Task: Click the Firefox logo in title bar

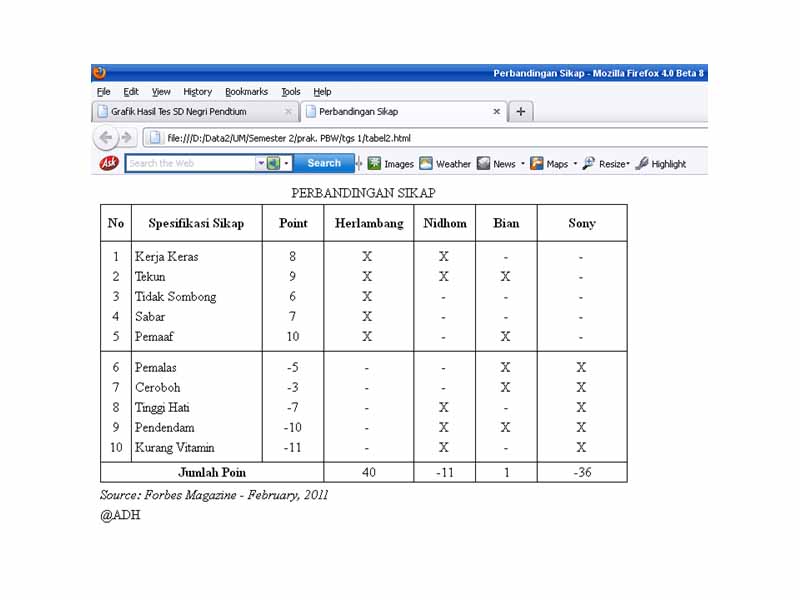Action: 99,72
